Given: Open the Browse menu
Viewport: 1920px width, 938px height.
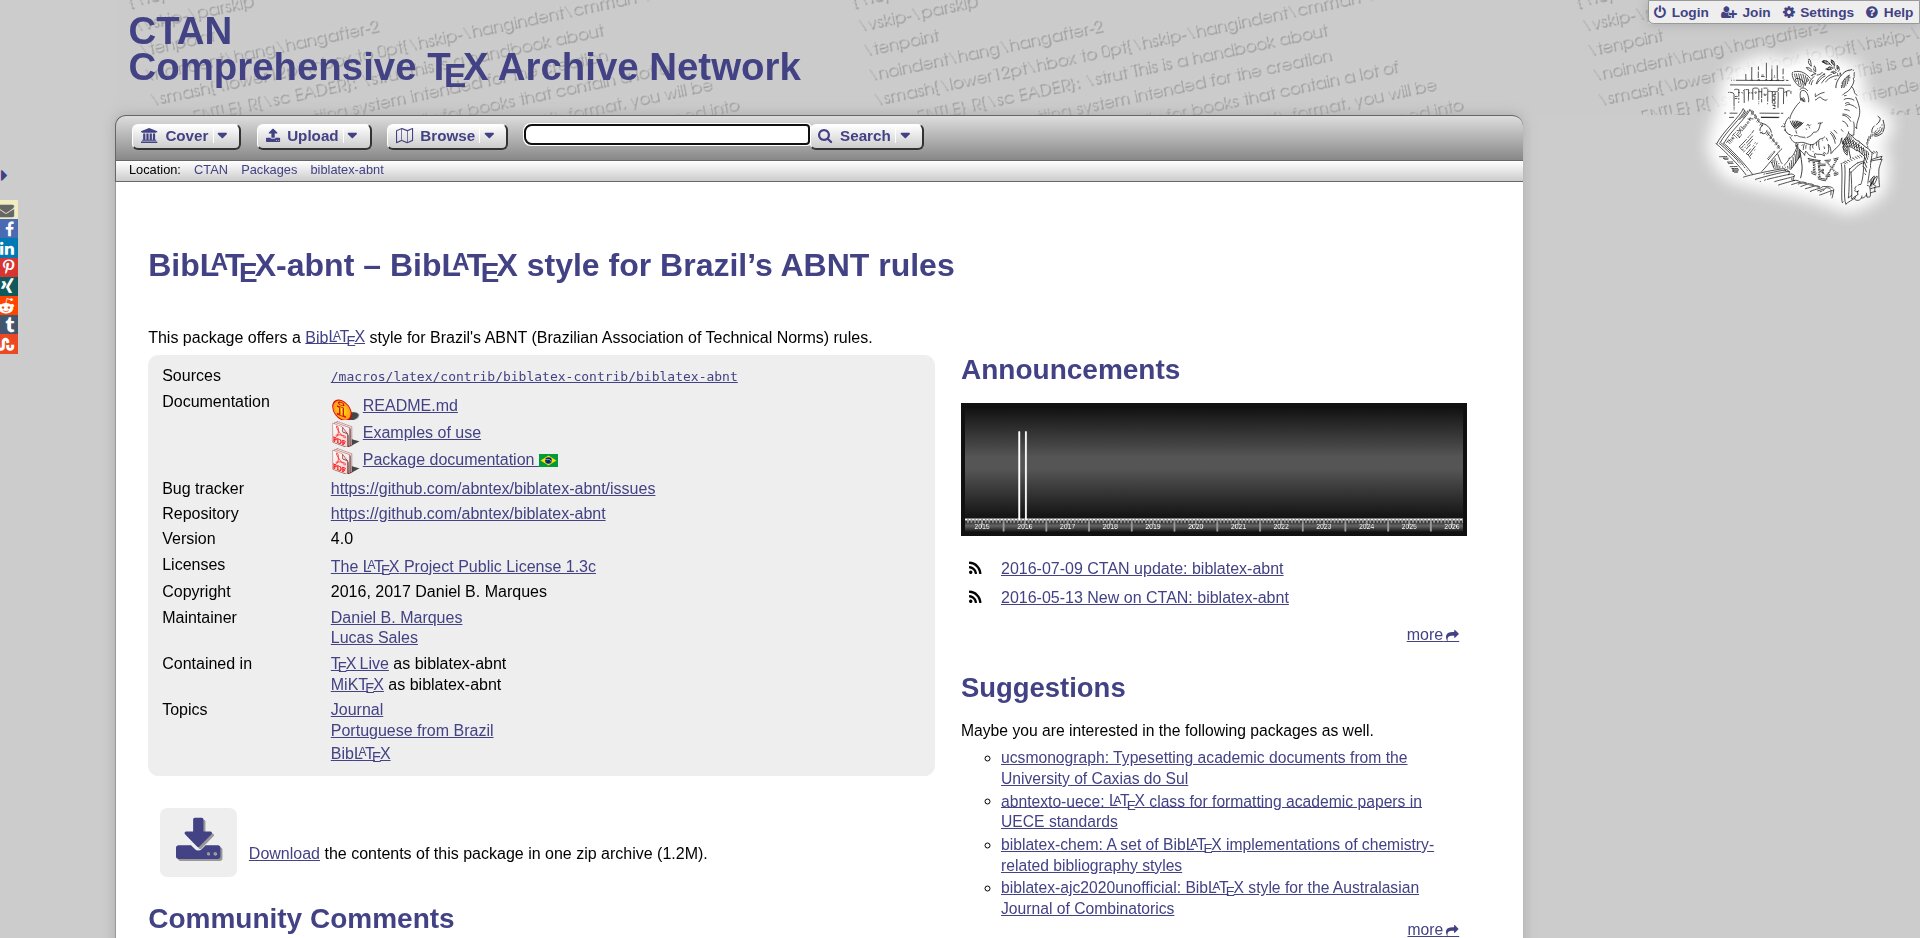Looking at the screenshot, I should click(x=446, y=136).
